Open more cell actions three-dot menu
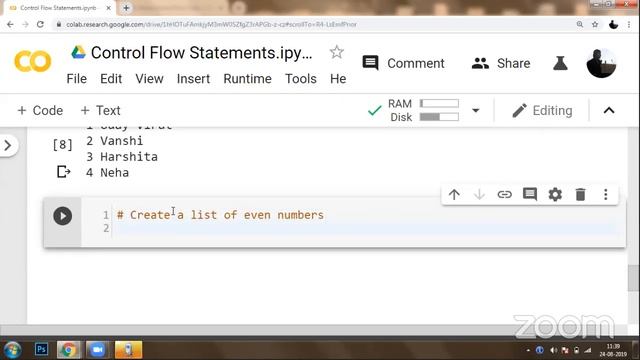The image size is (640, 360). (x=606, y=194)
